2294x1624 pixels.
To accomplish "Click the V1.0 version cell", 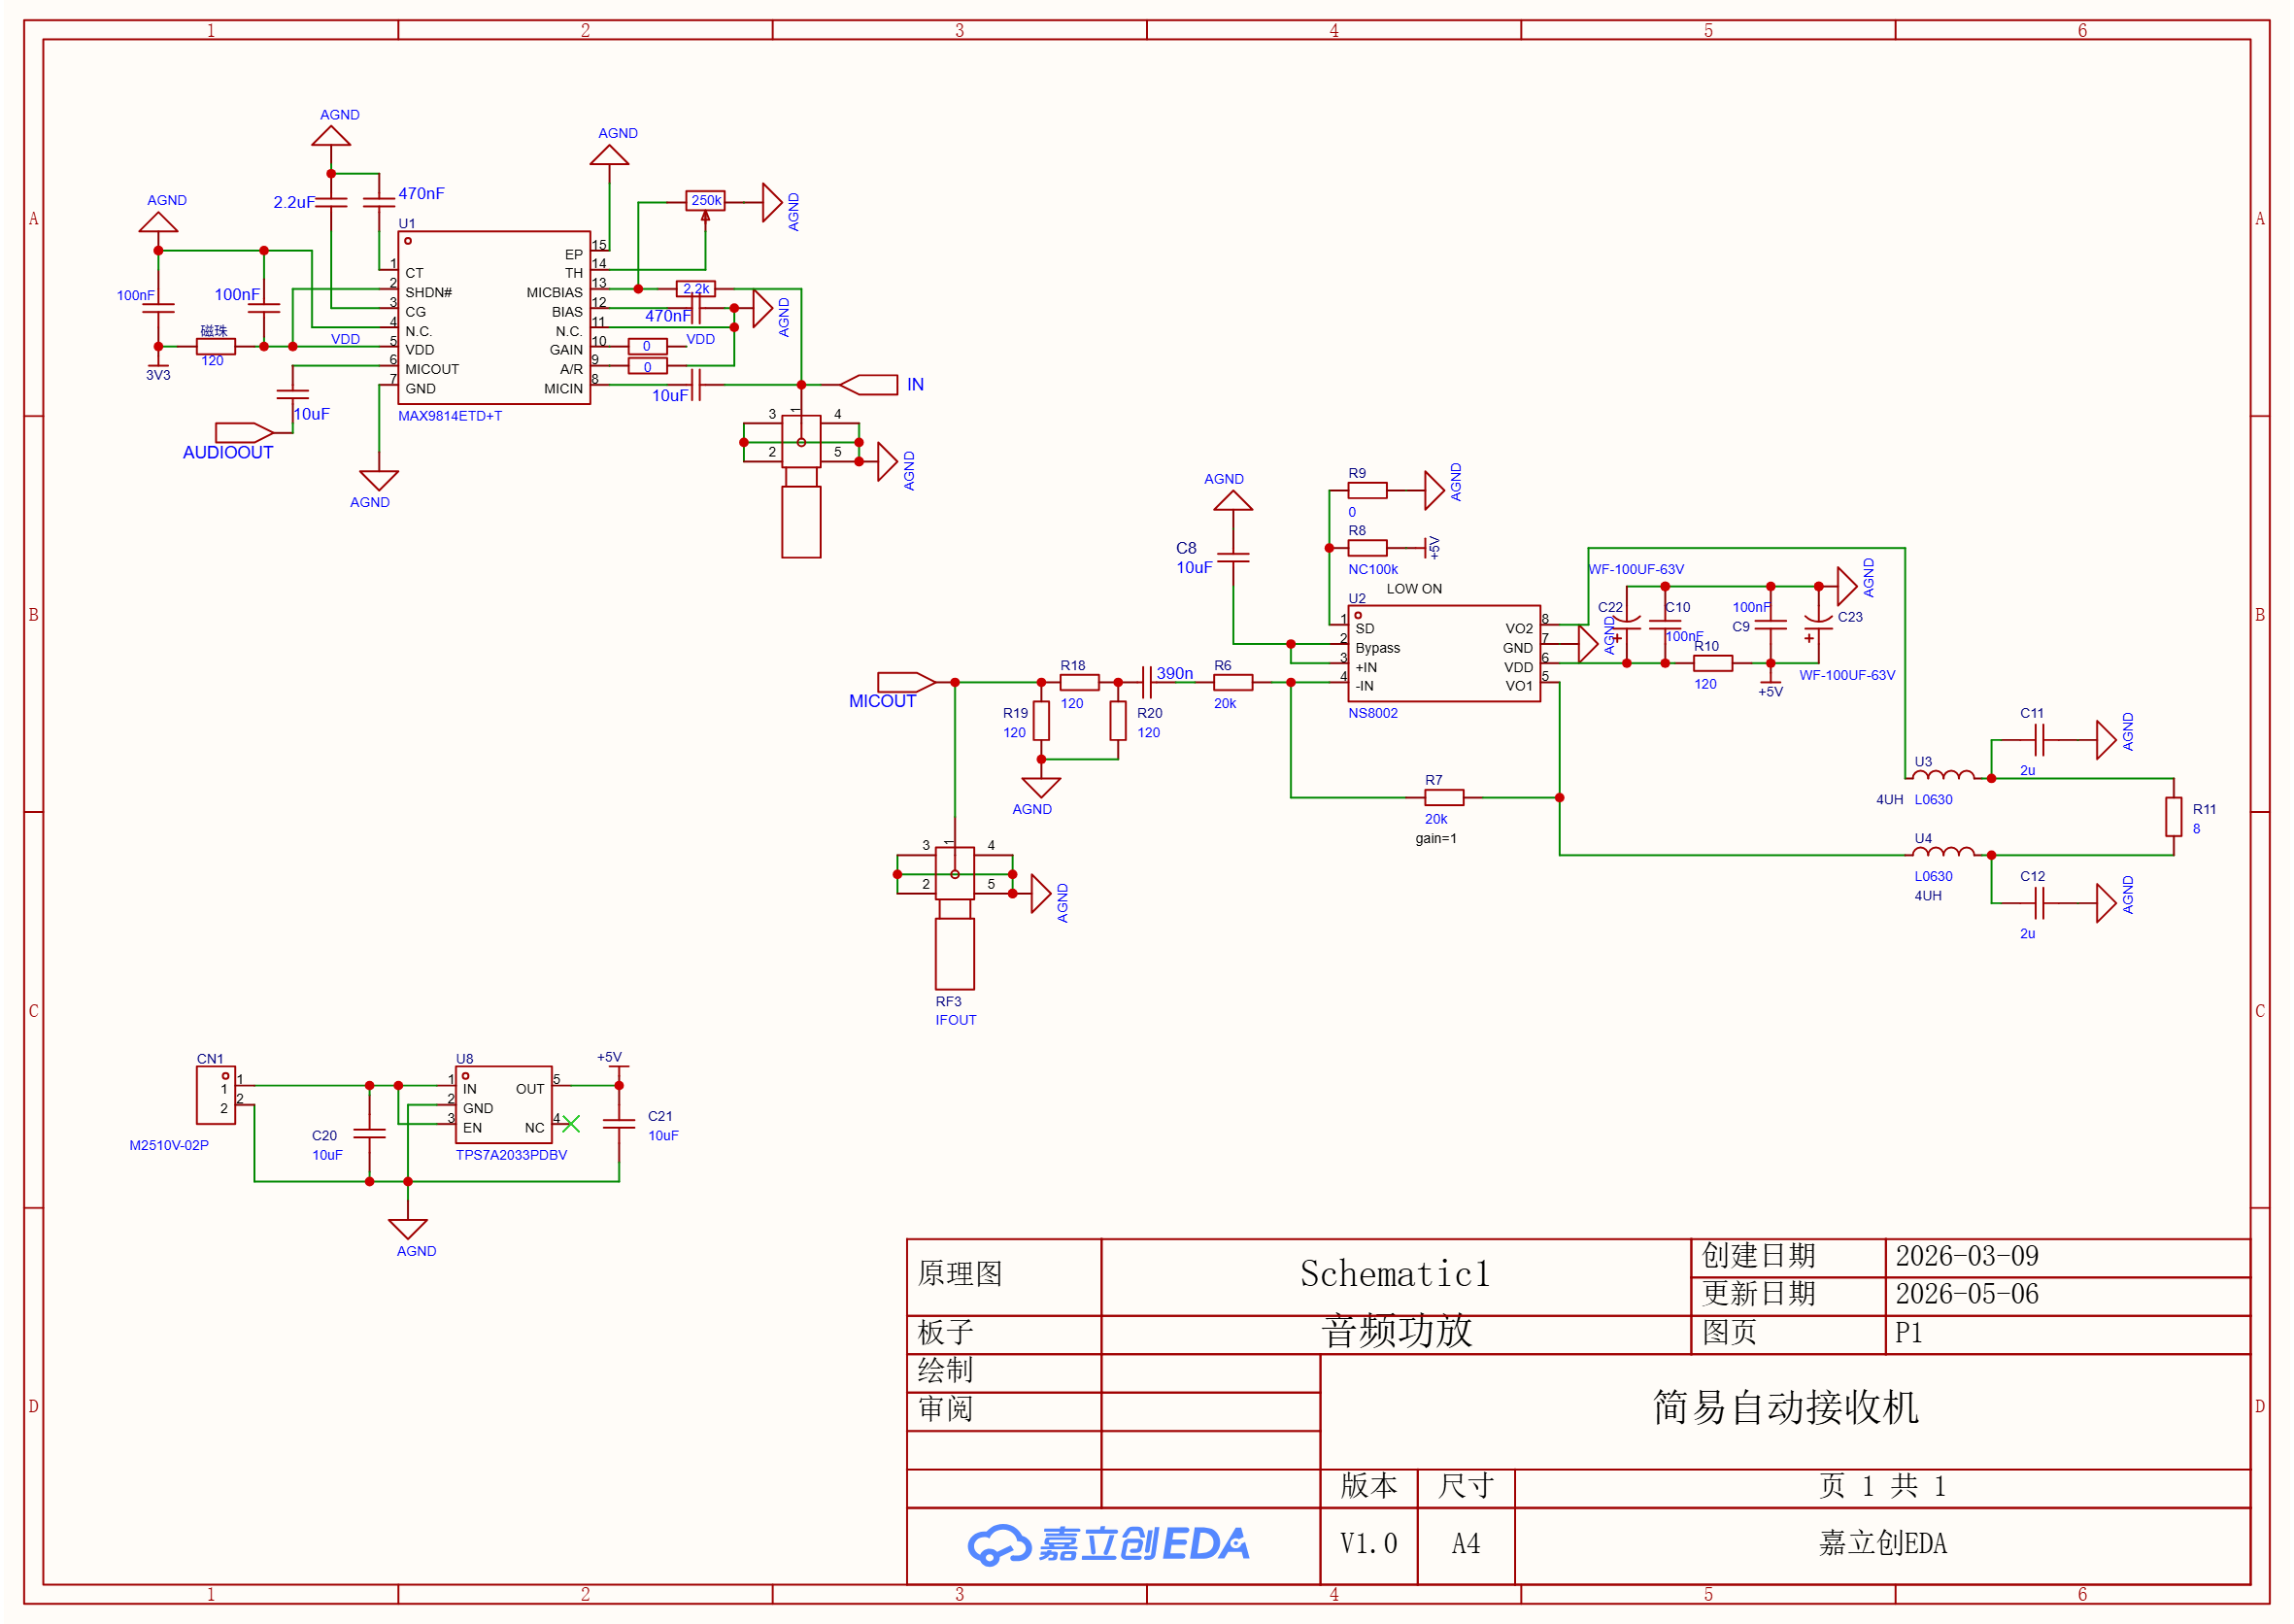I will pyautogui.click(x=1369, y=1544).
